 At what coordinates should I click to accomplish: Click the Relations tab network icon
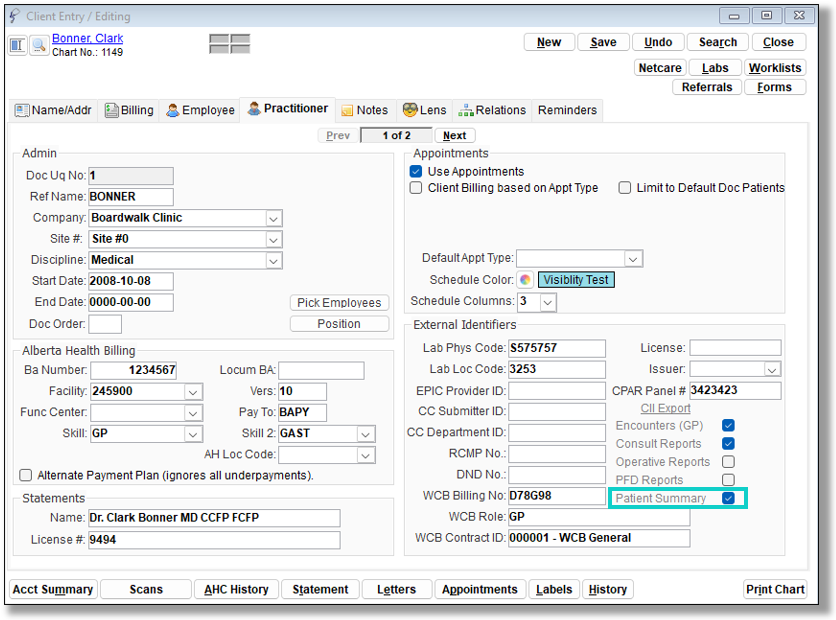click(466, 110)
